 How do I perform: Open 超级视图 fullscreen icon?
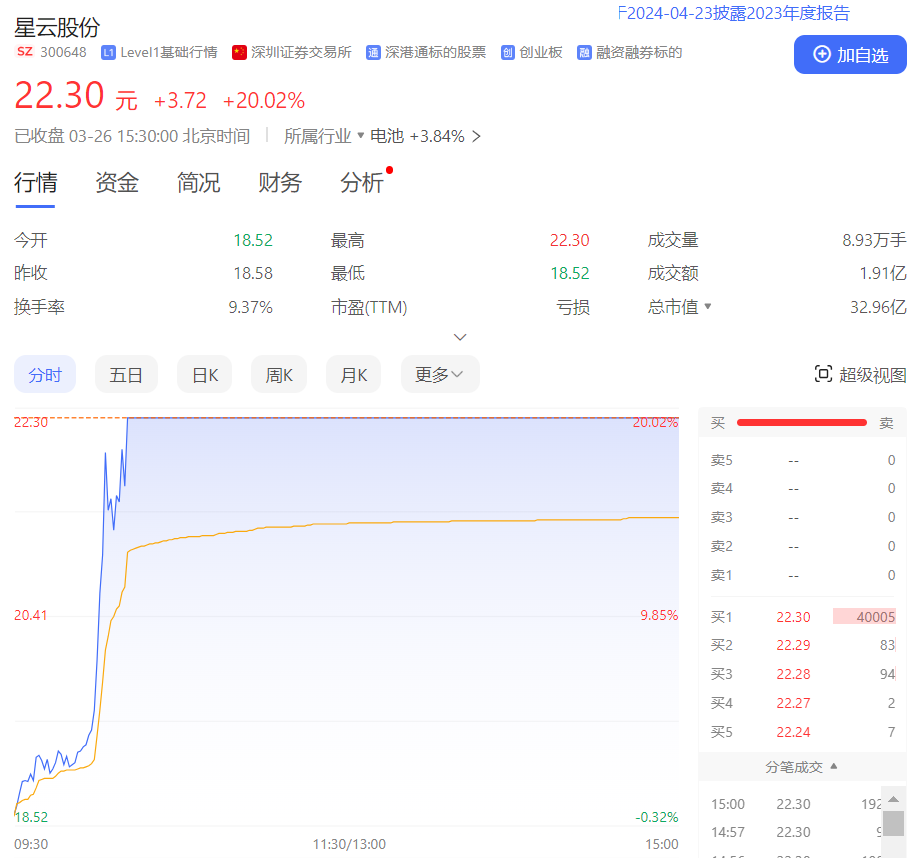pyautogui.click(x=823, y=374)
